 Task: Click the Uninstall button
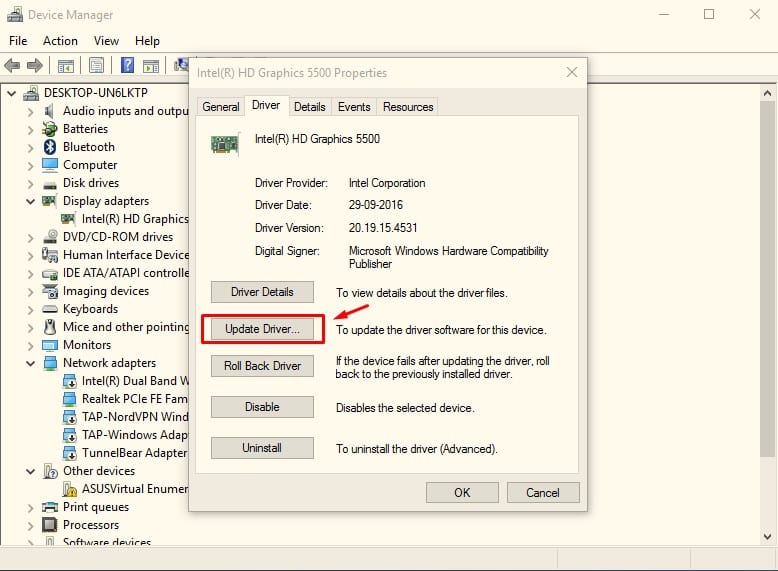262,448
